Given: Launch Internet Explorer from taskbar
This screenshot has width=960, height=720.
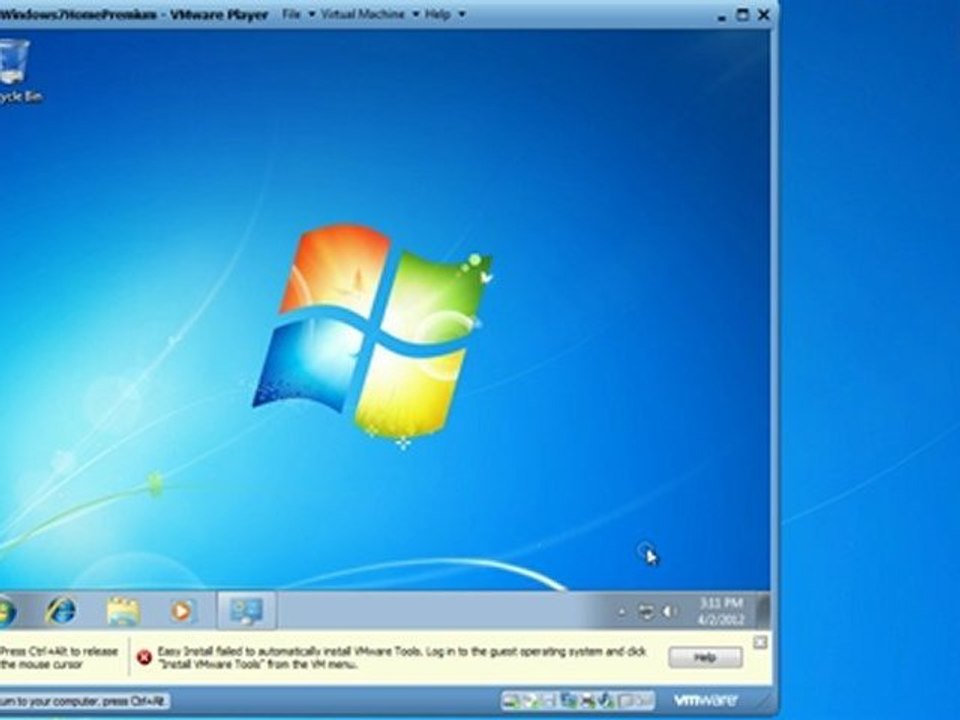Looking at the screenshot, I should 62,610.
